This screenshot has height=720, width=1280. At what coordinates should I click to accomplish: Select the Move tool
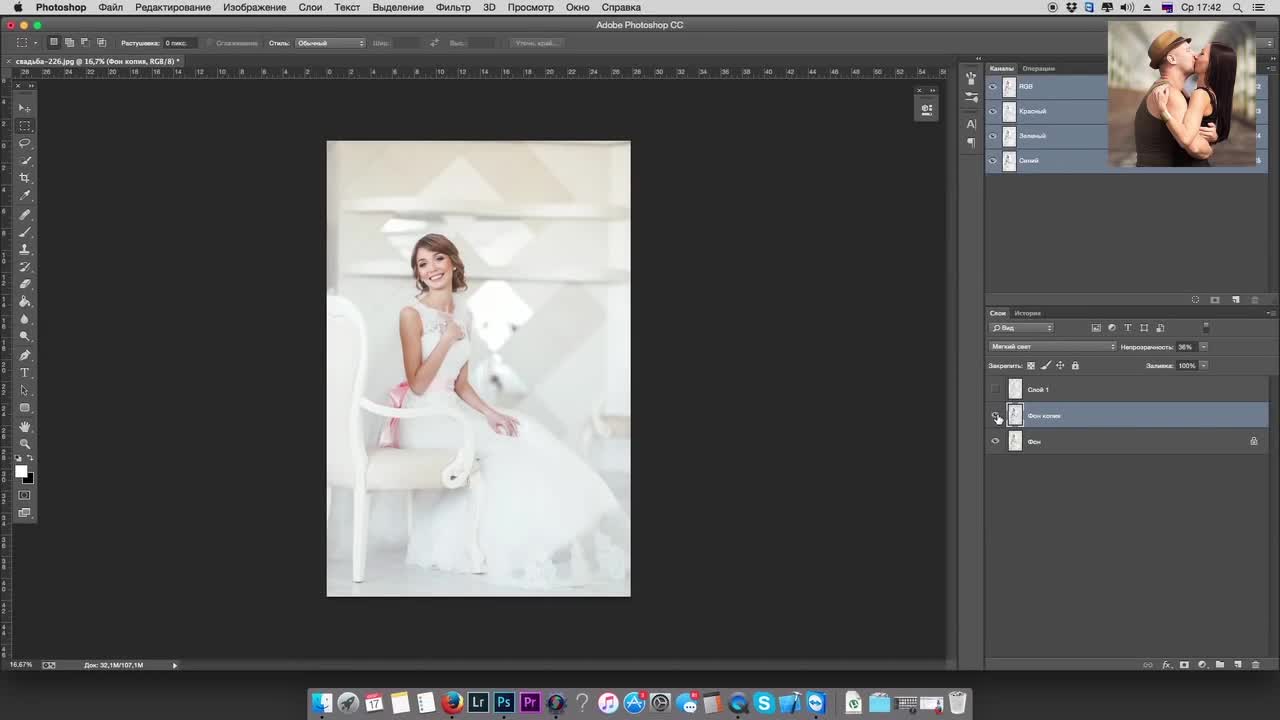[25, 107]
